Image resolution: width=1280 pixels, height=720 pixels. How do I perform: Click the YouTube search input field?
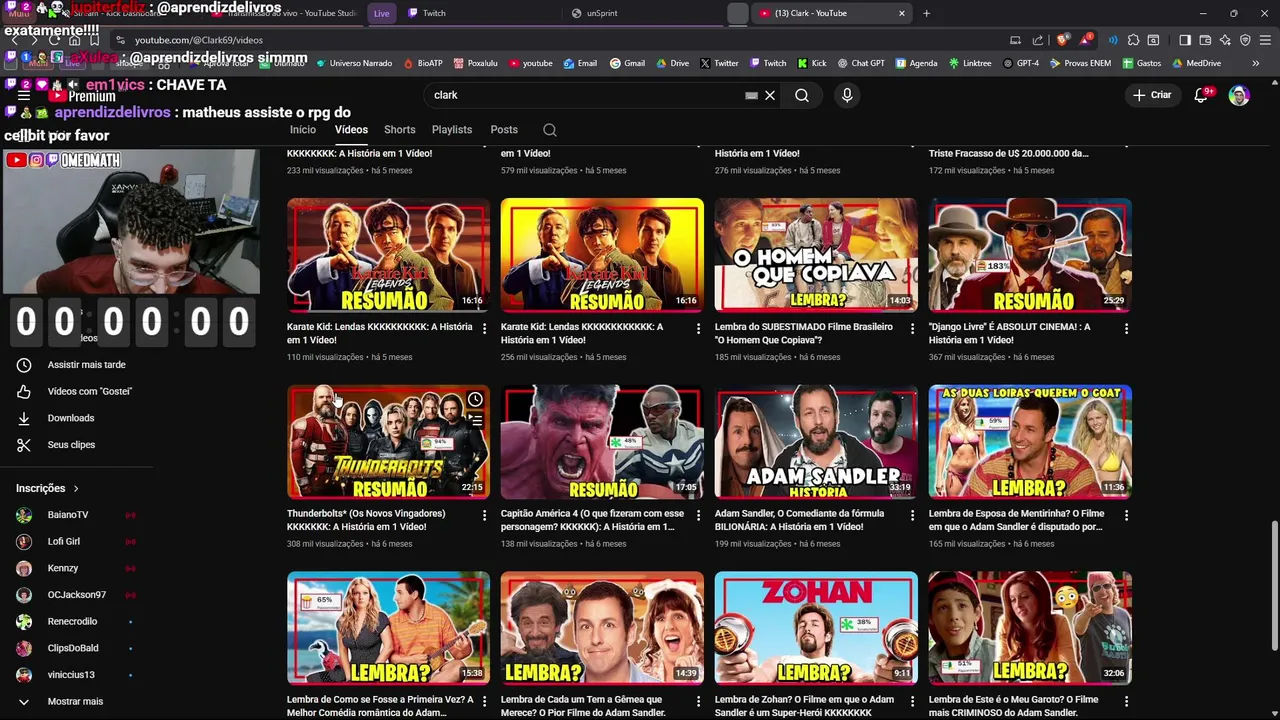pos(585,95)
